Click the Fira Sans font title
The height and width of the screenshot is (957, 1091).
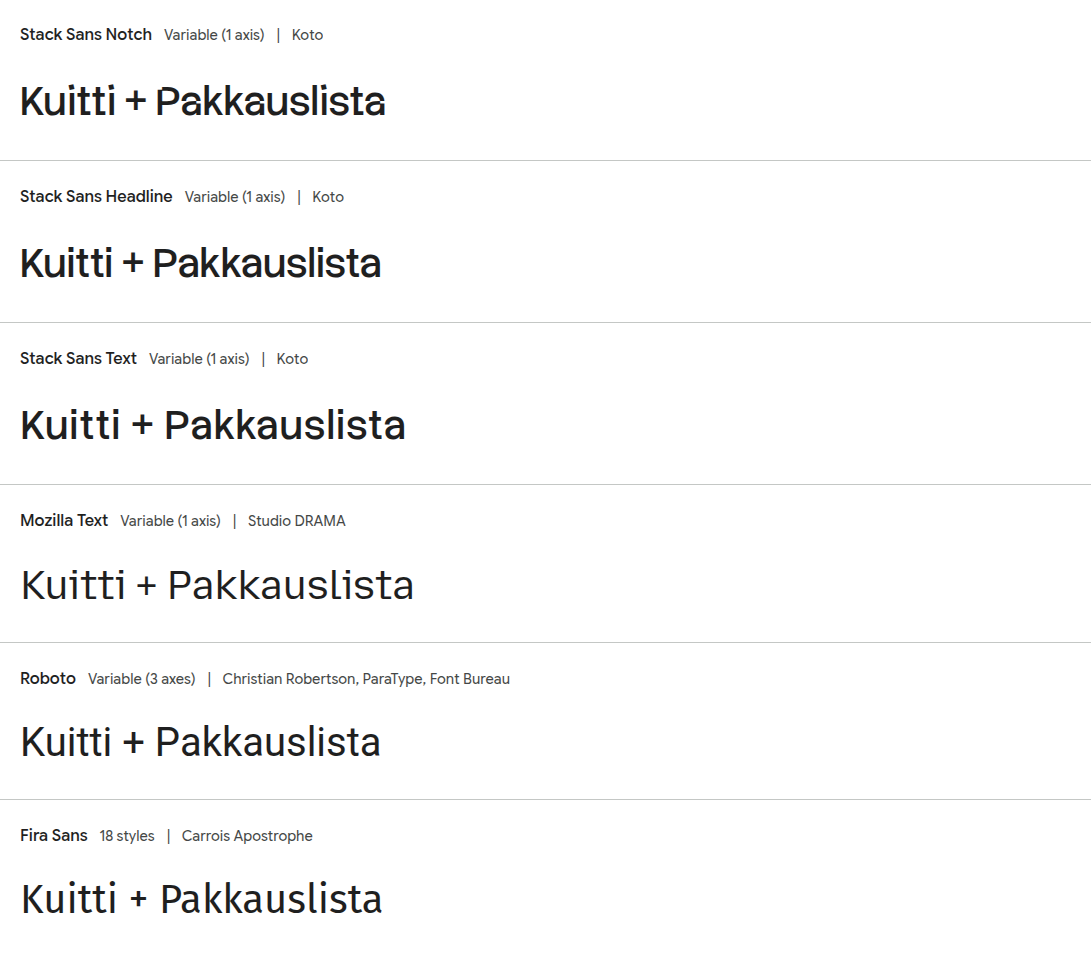coord(54,836)
